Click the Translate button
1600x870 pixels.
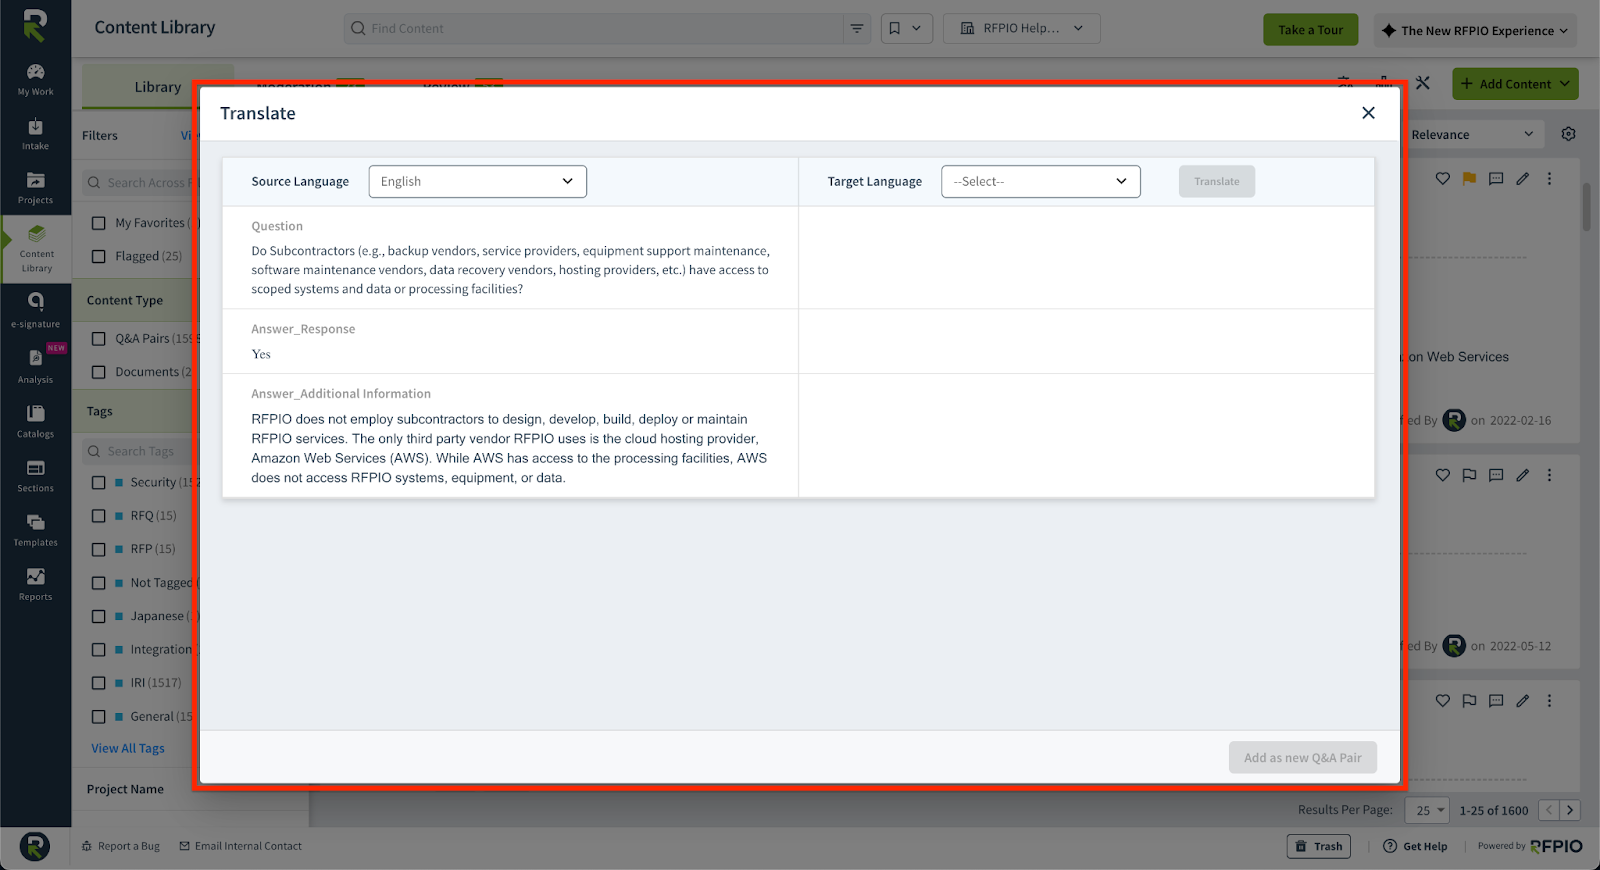click(x=1216, y=181)
